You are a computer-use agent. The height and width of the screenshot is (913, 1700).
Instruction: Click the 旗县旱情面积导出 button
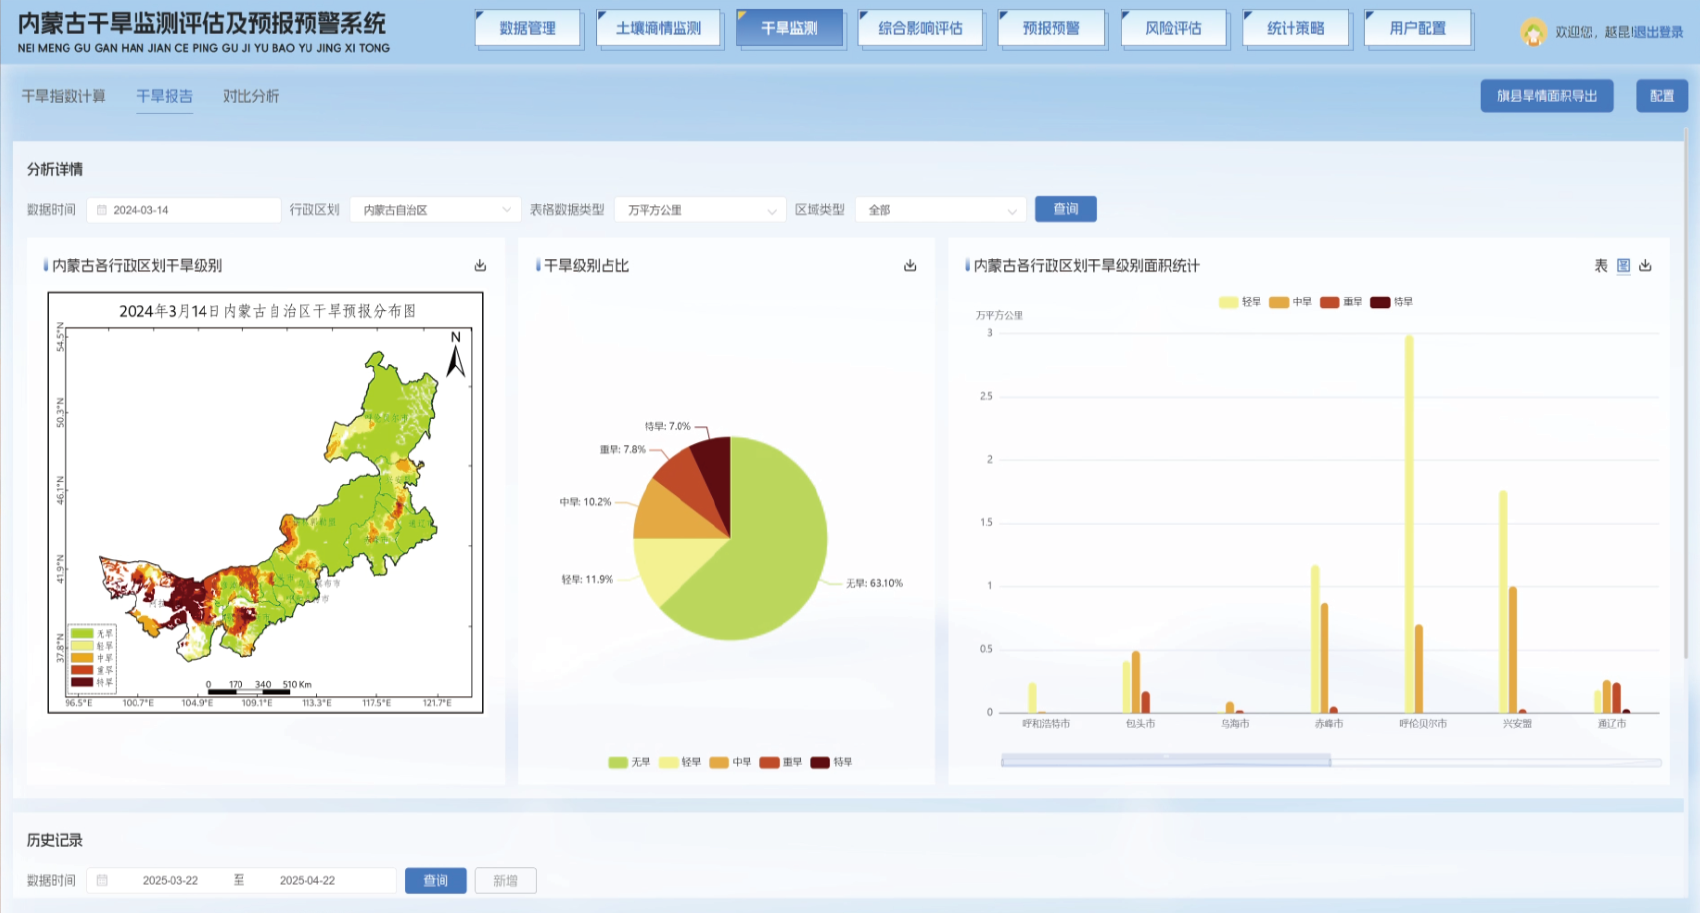[x=1546, y=96]
